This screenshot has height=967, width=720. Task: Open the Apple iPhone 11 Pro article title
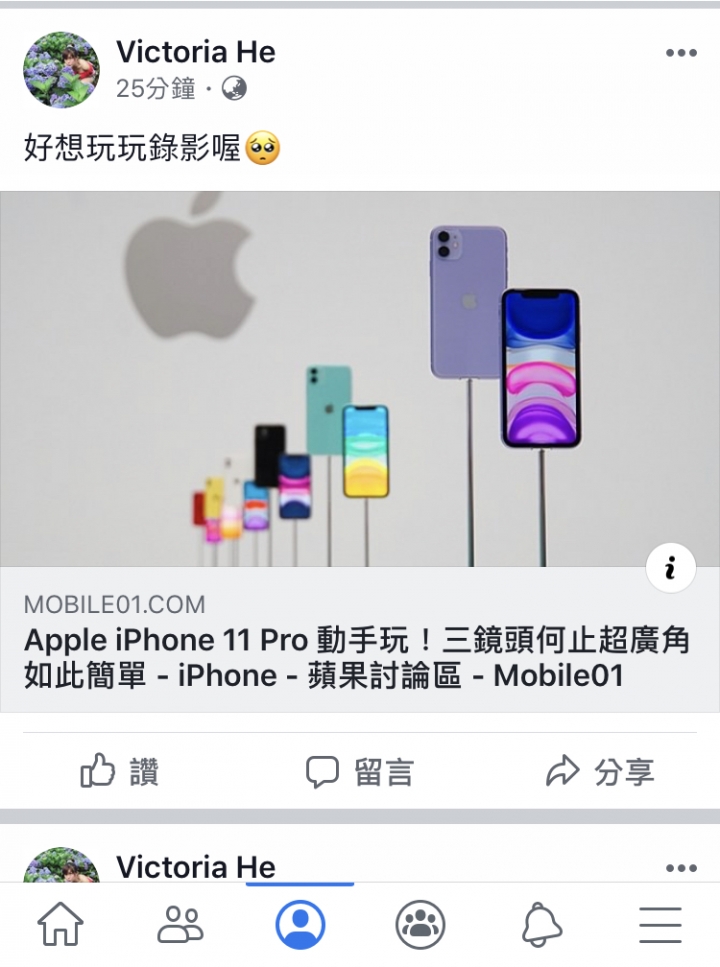[356, 657]
